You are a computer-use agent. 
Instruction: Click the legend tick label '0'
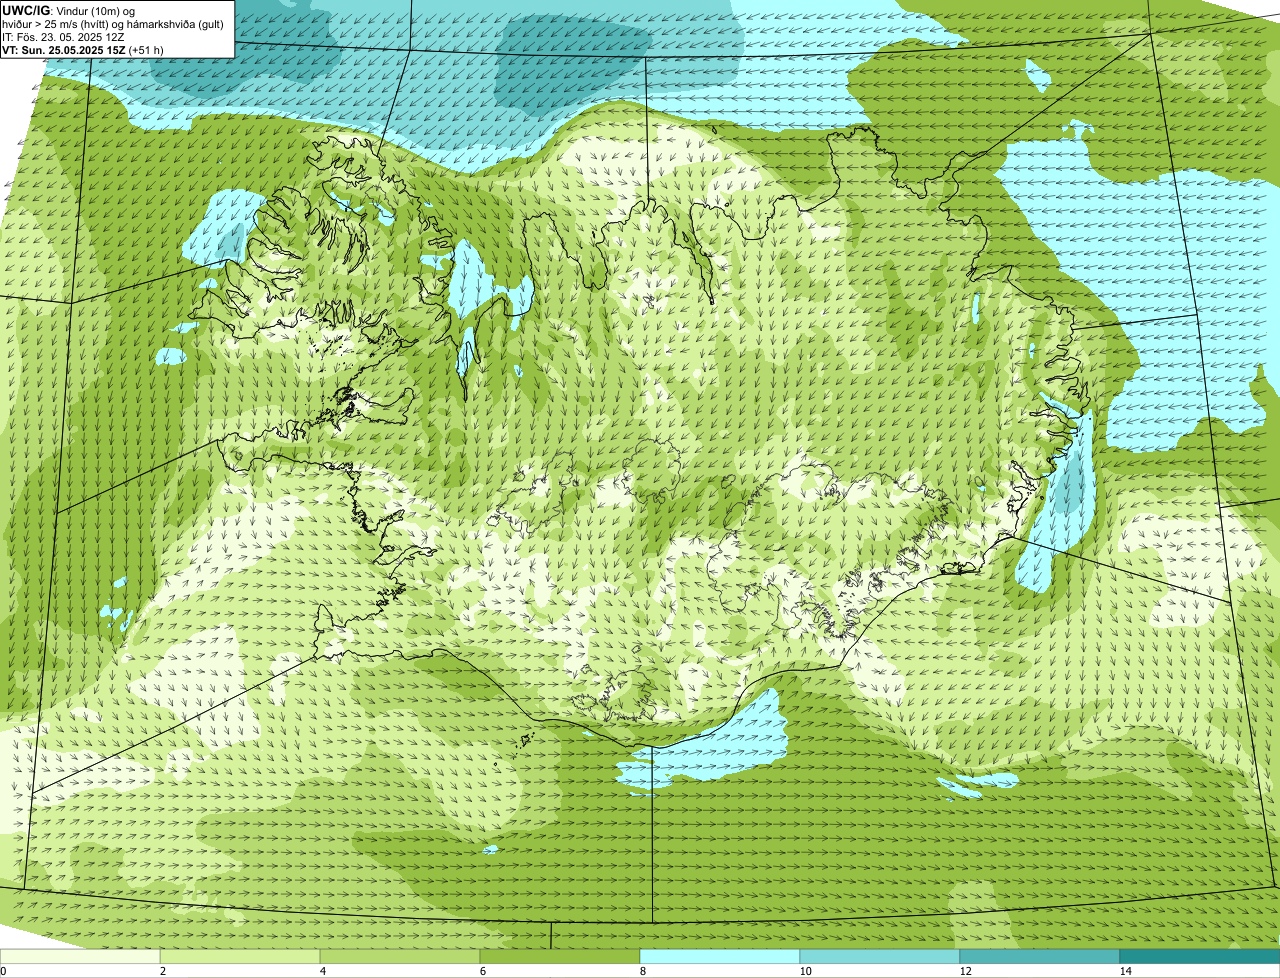click(x=3, y=971)
